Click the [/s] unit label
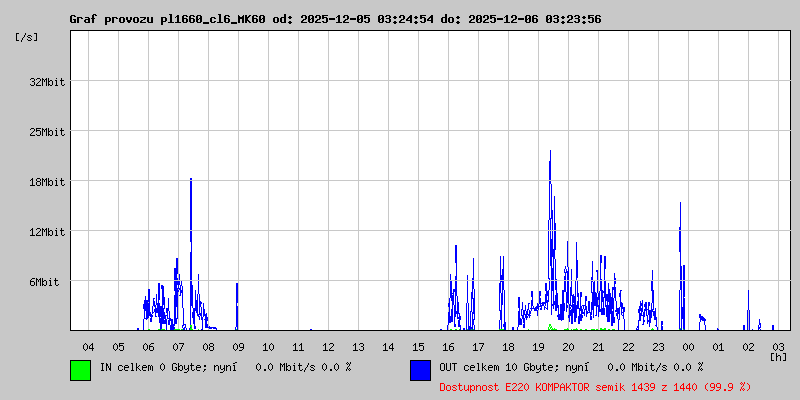 [x=27, y=36]
